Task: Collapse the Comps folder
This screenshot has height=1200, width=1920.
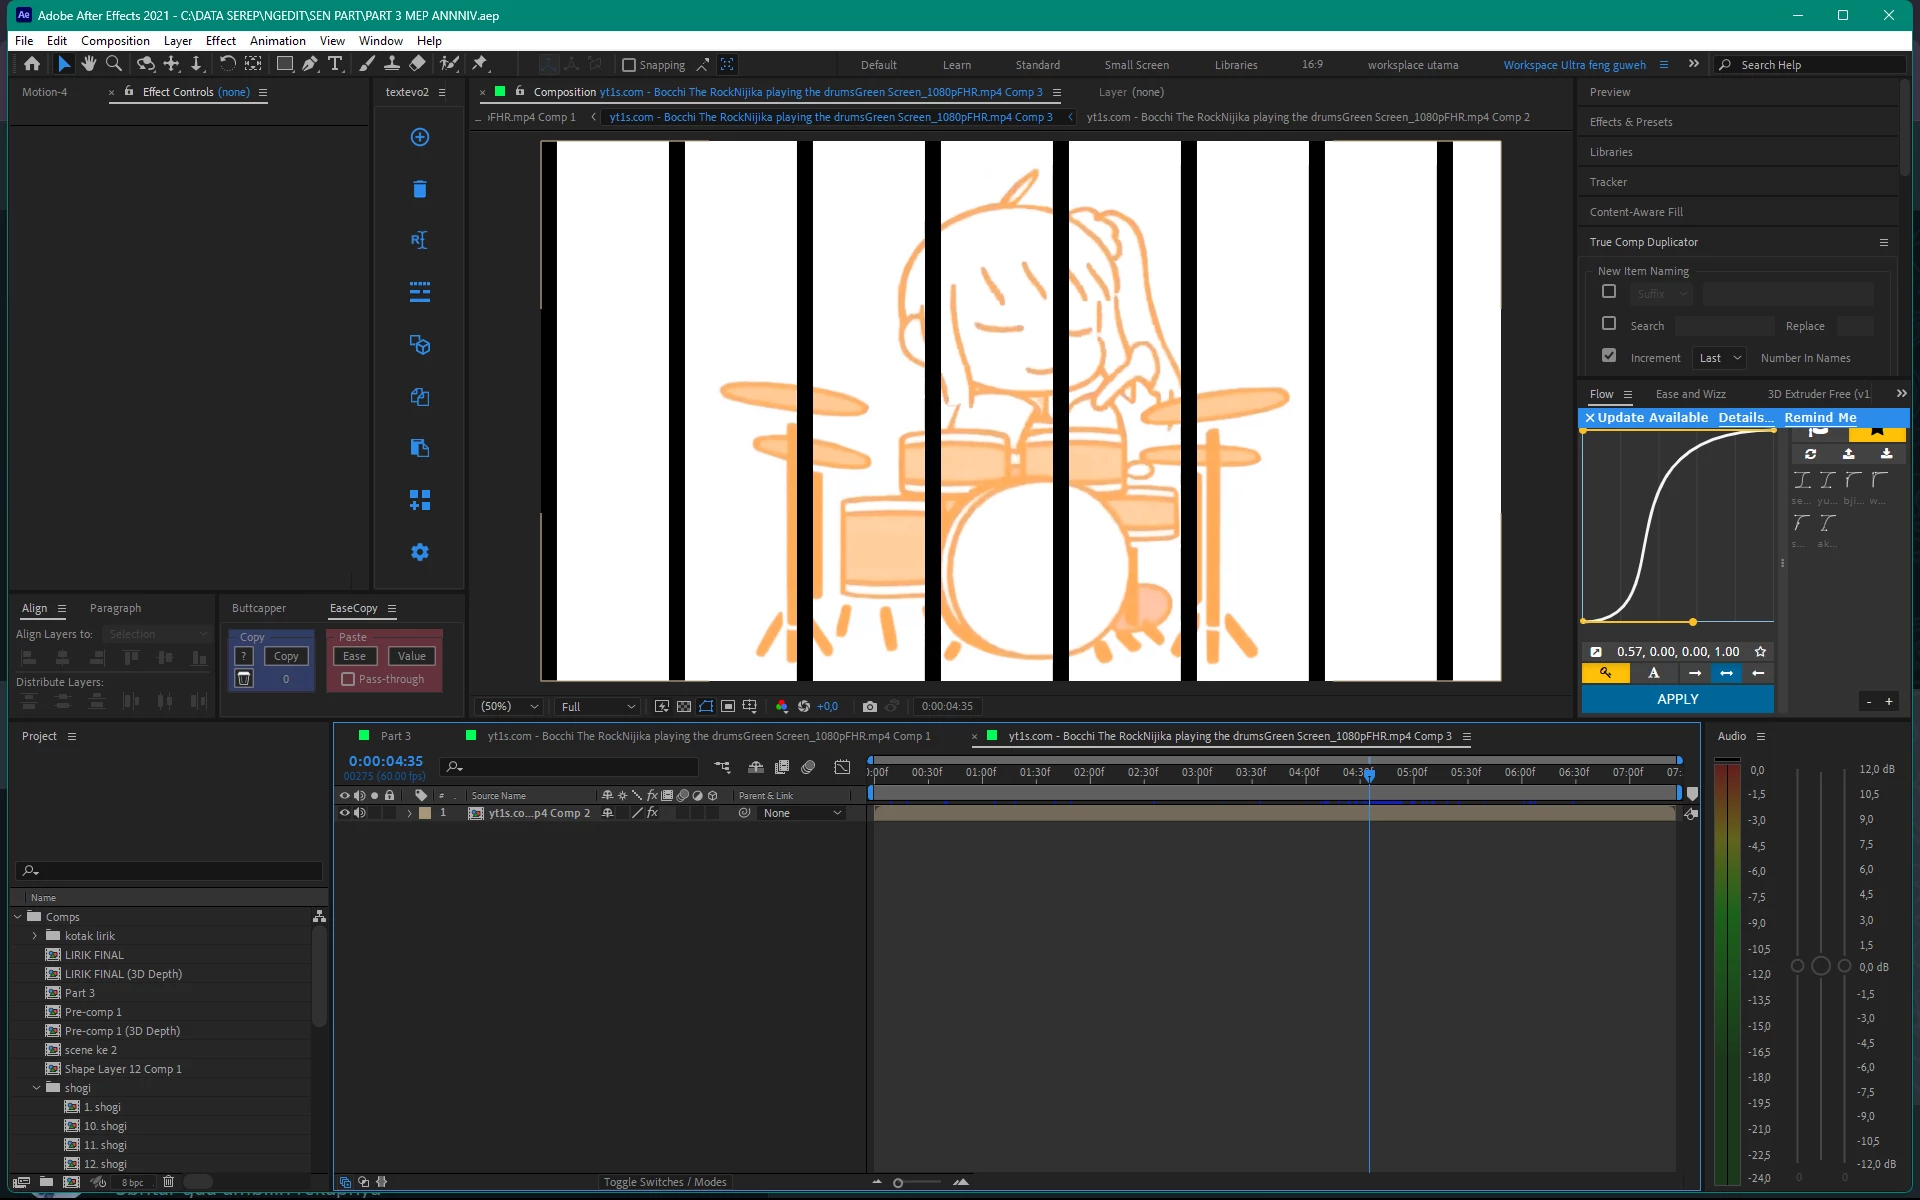Action: [18, 917]
